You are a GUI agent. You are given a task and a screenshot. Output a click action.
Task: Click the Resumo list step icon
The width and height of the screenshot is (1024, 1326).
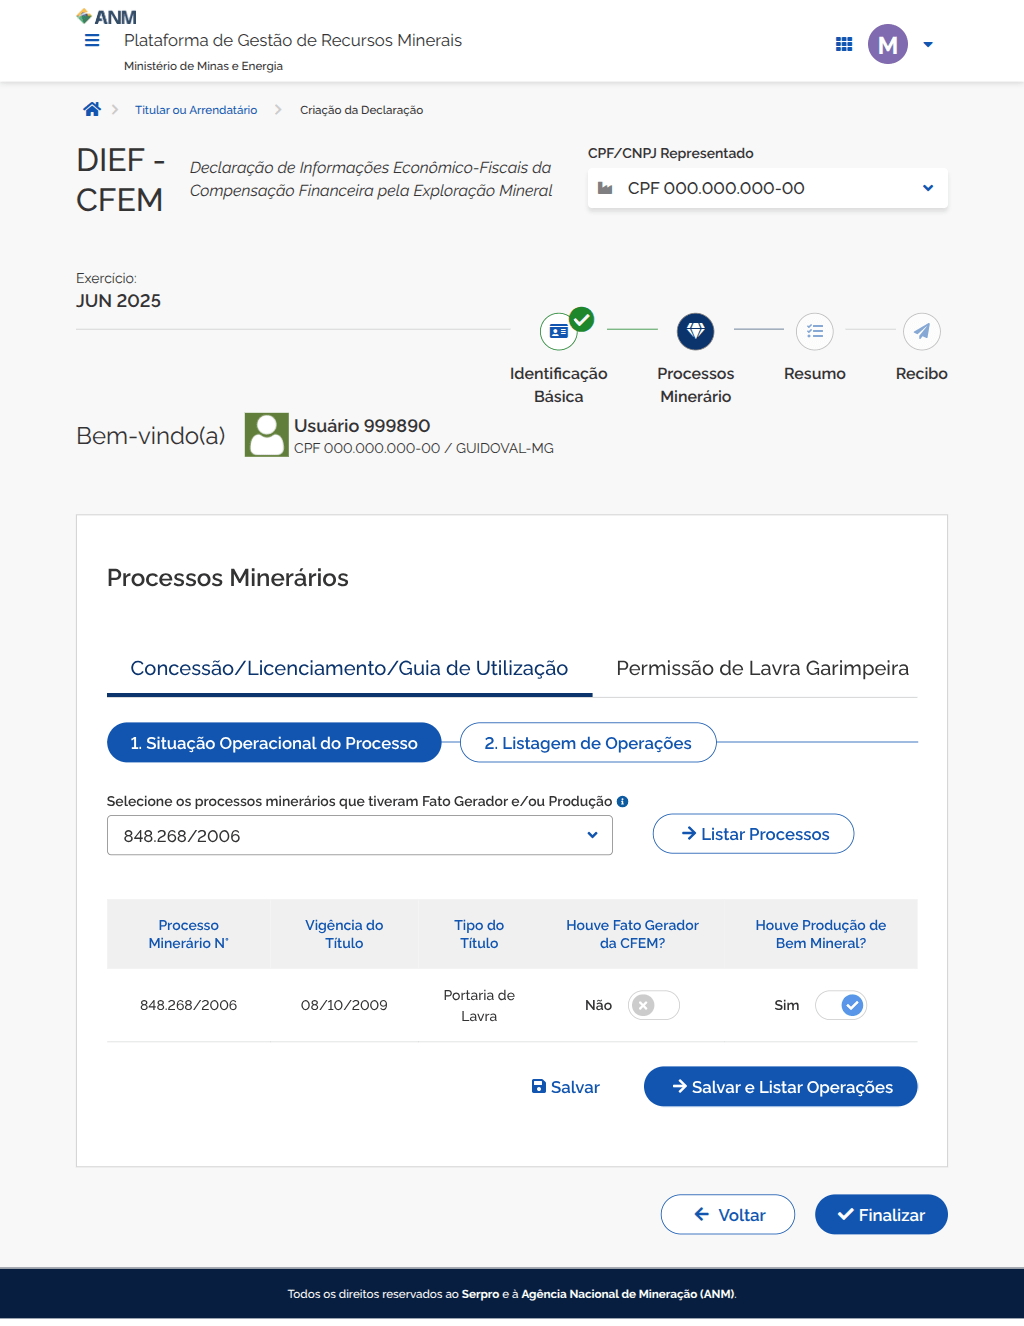(x=815, y=331)
